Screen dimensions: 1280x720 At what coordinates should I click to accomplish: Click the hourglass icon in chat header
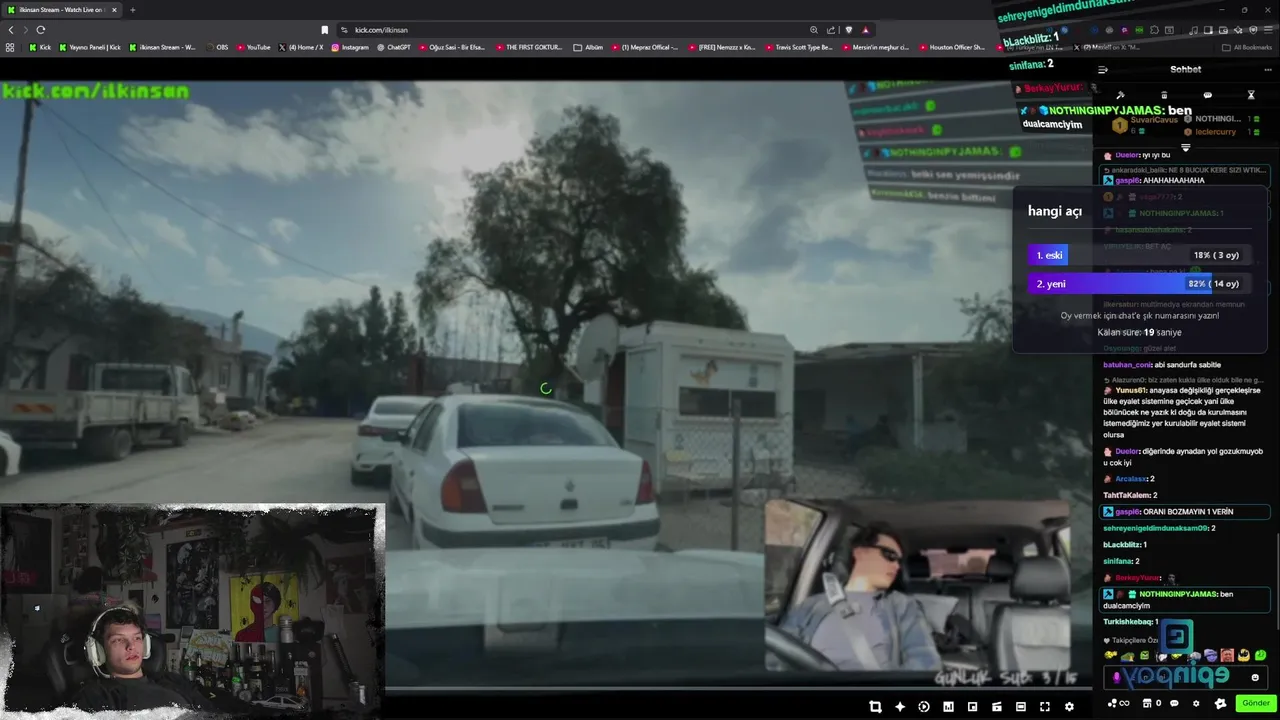pyautogui.click(x=1251, y=95)
